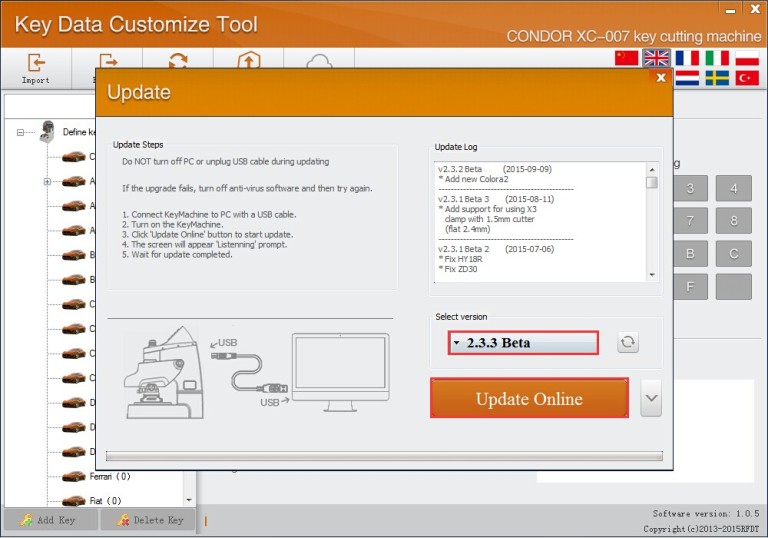768x538 pixels.
Task: Select the Italian flag
Action: pos(717,58)
